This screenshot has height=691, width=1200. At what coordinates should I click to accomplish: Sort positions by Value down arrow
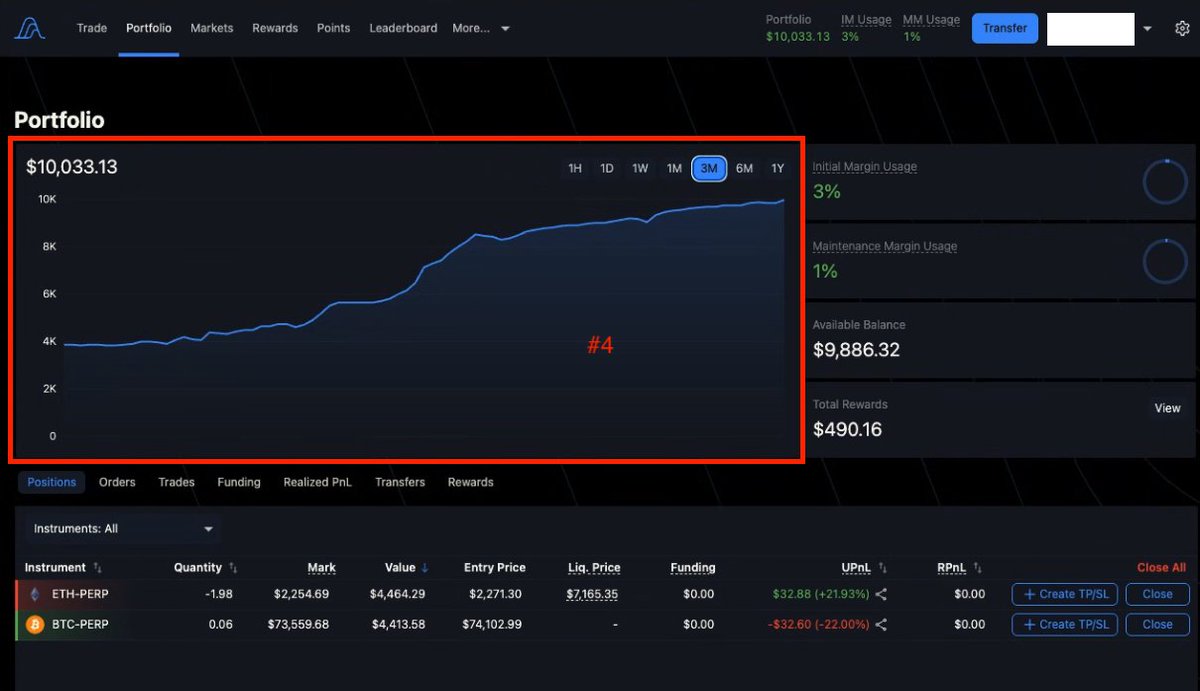[x=425, y=568]
